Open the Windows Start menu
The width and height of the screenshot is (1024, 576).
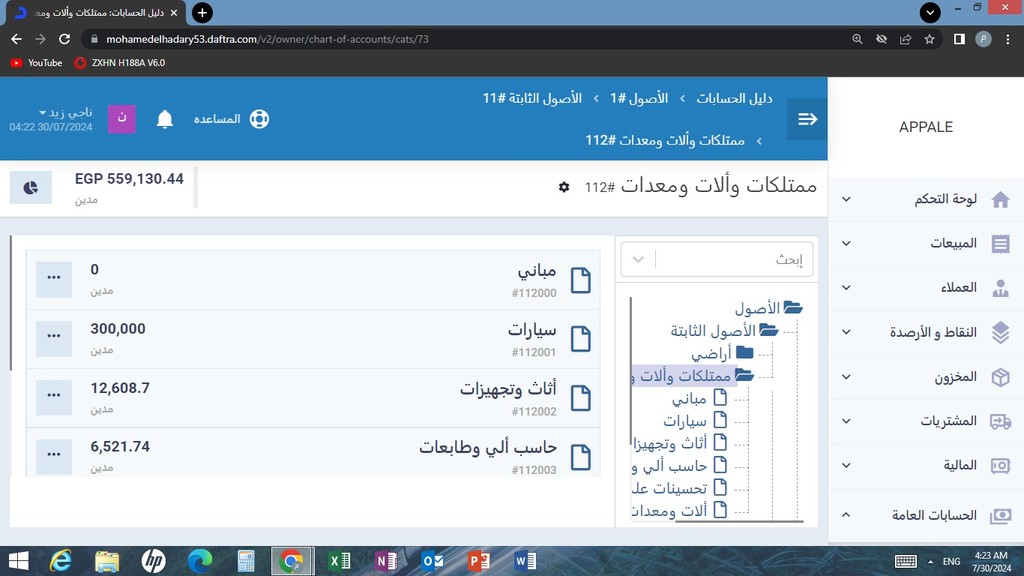(18, 561)
